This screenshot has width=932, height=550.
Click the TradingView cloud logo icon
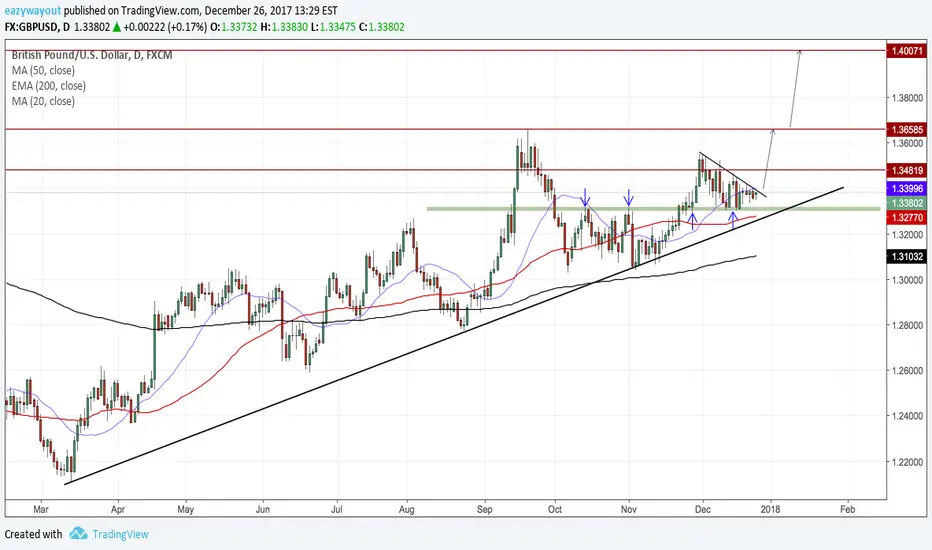(x=78, y=533)
